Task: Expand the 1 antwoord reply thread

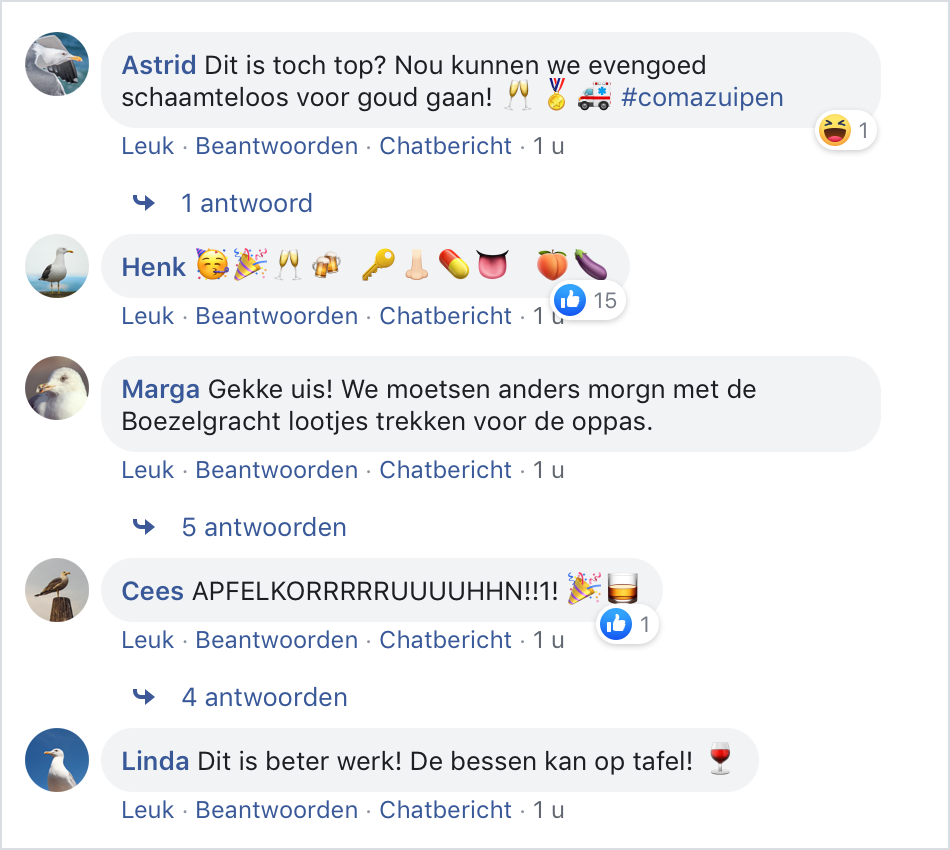Action: tap(246, 203)
